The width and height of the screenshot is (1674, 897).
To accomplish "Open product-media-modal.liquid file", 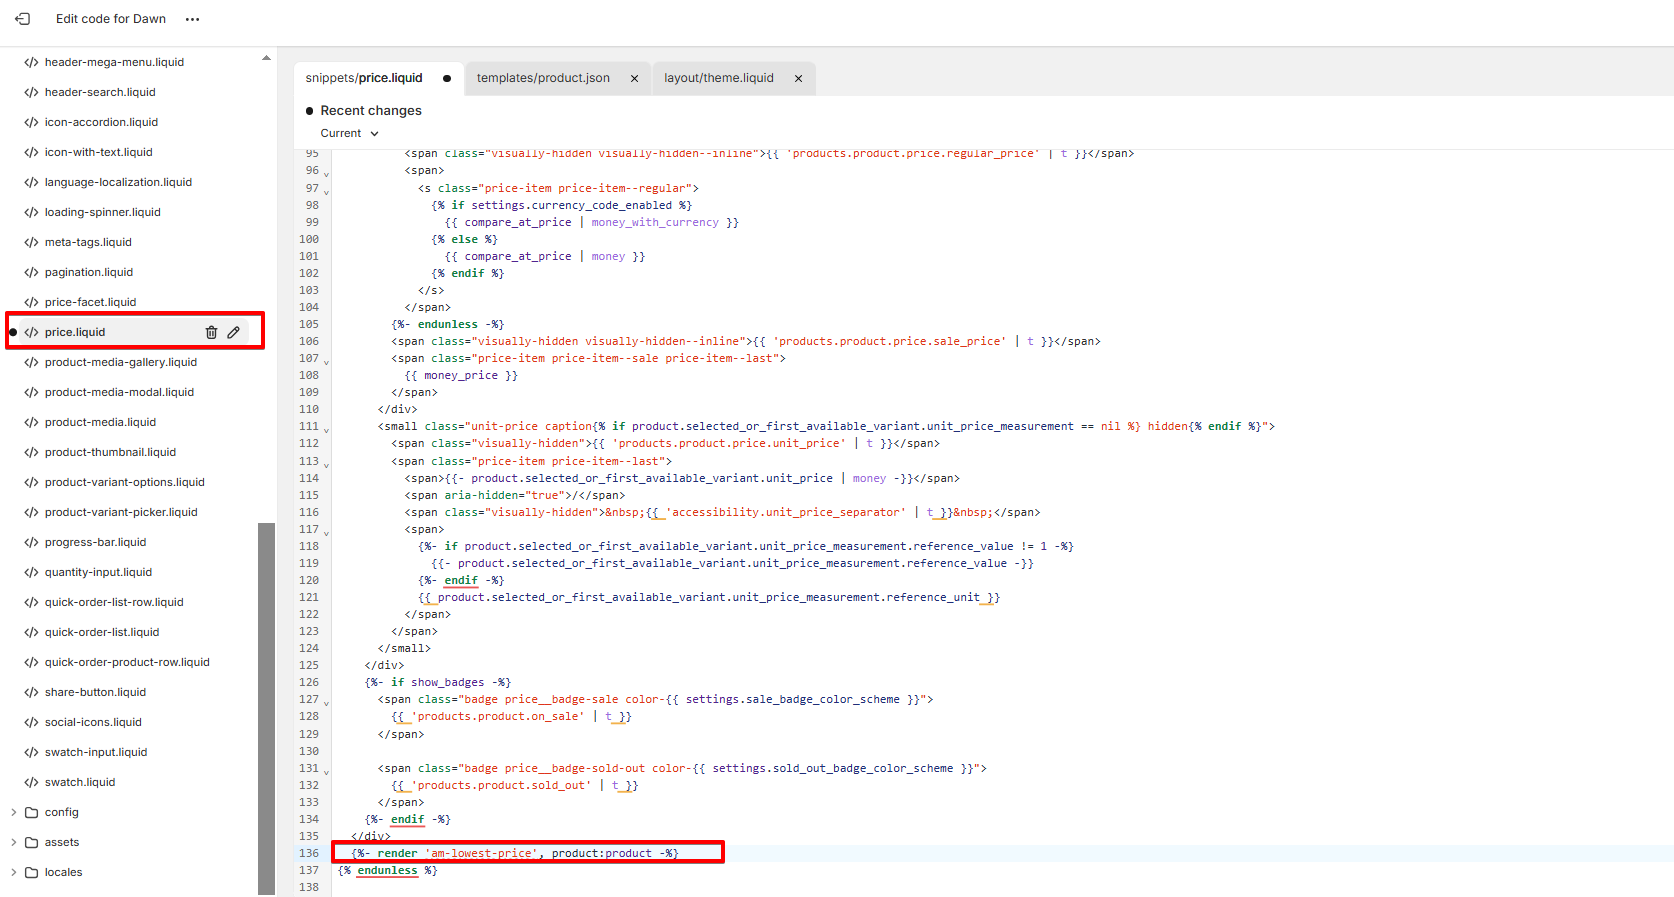I will click(x=119, y=392).
